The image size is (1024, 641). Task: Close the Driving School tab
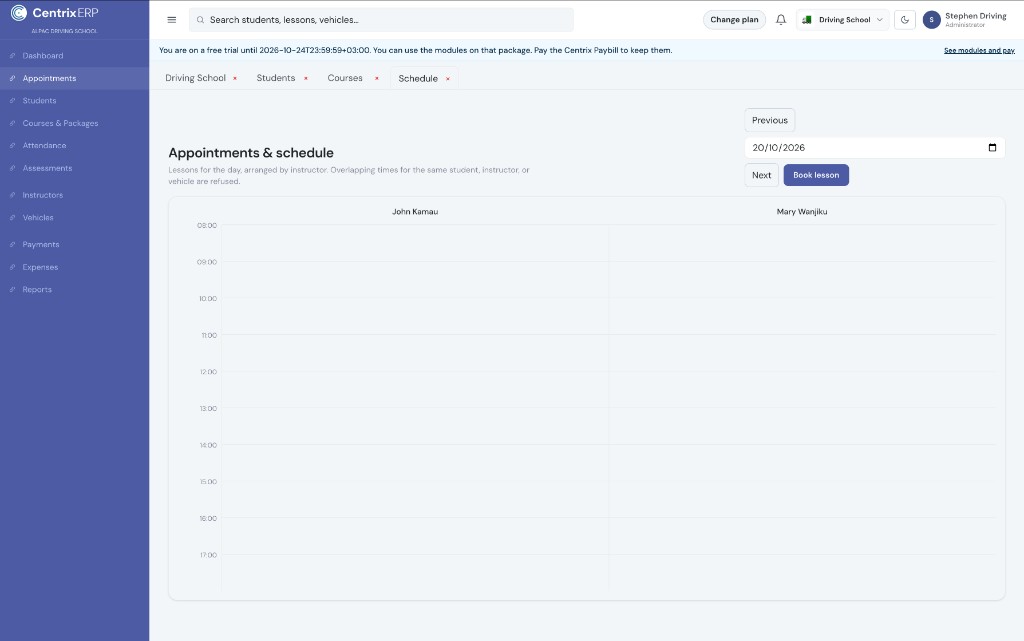(235, 78)
